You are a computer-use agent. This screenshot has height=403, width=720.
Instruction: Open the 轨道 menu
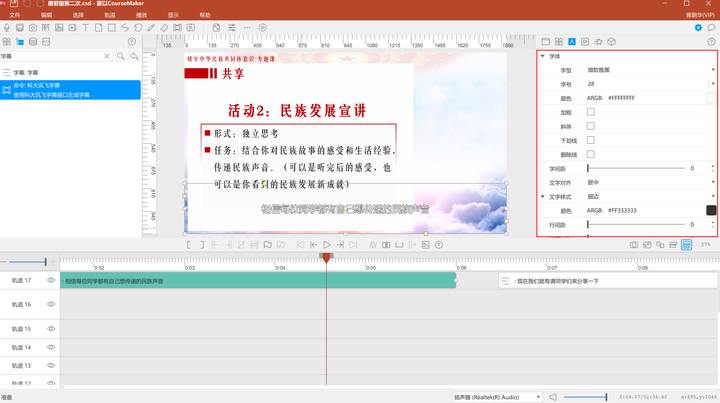click(110, 15)
